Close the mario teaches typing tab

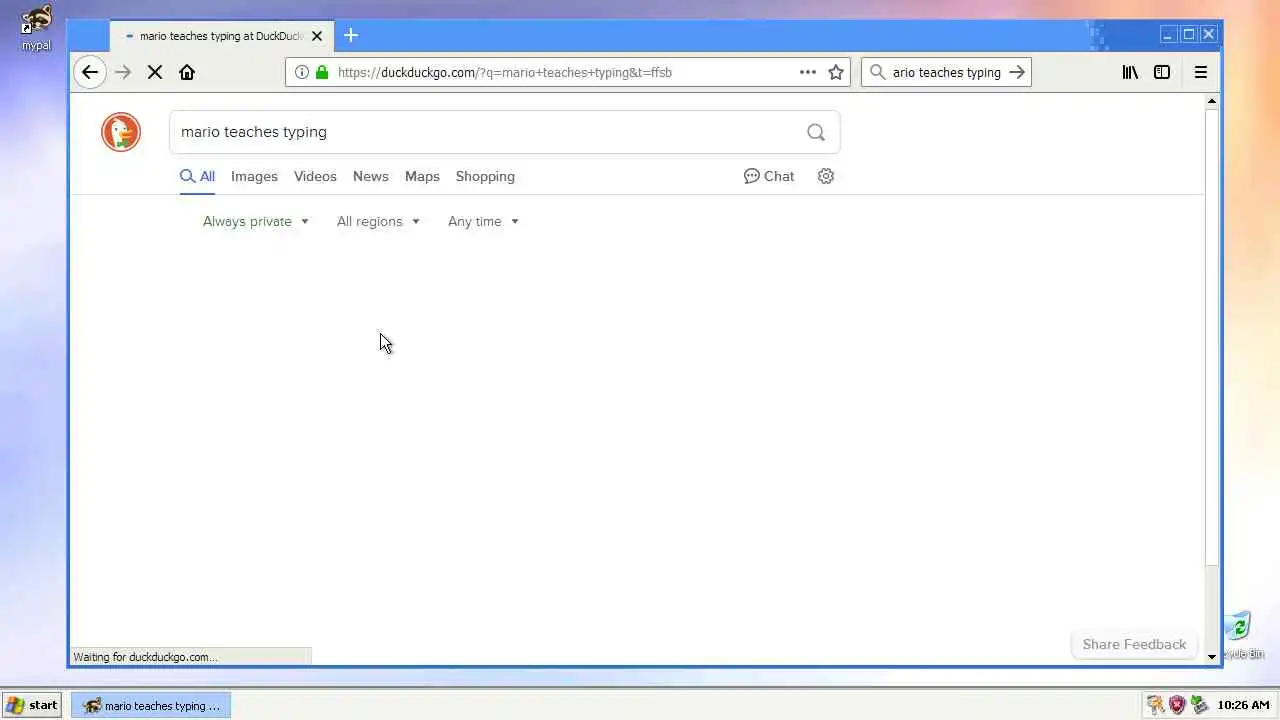317,36
